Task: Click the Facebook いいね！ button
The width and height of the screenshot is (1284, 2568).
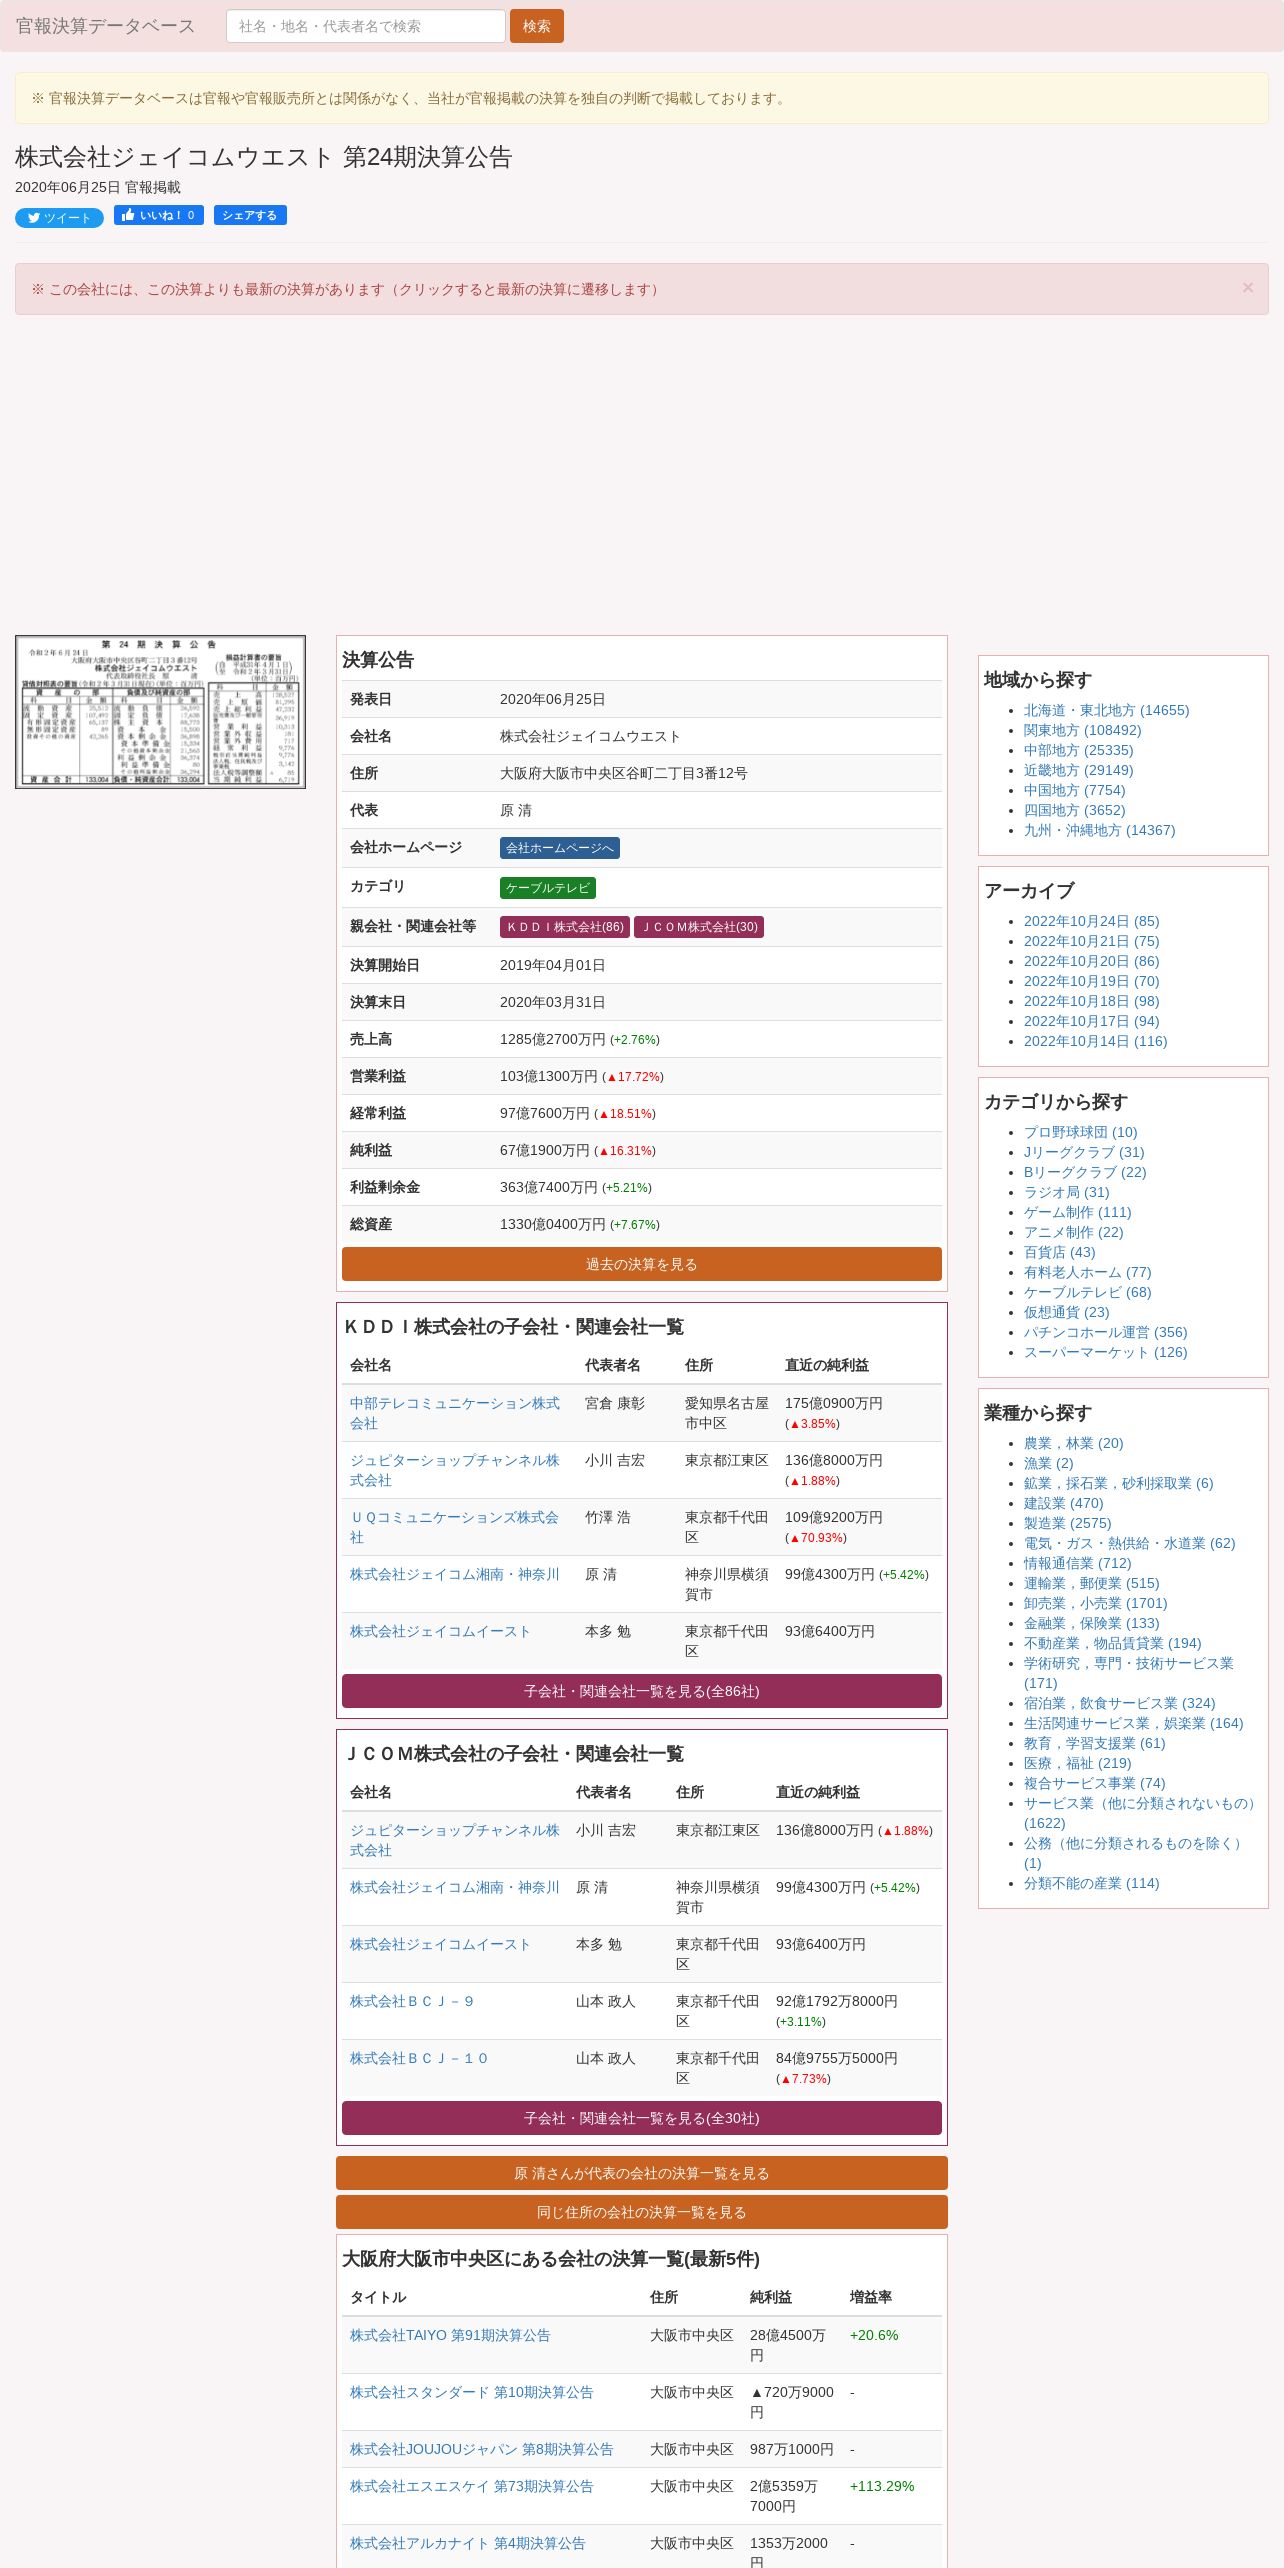Action: point(159,215)
